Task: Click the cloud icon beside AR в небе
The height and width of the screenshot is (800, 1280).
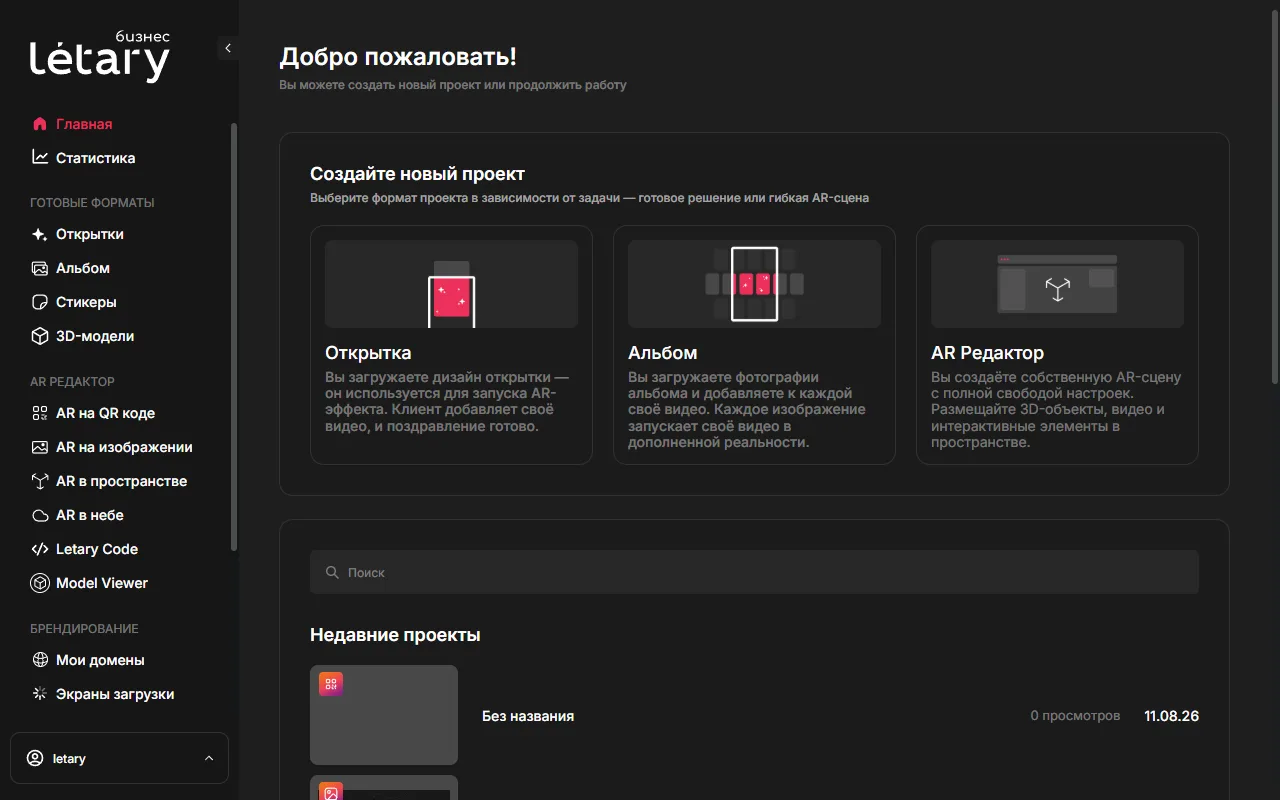Action: pyautogui.click(x=40, y=515)
